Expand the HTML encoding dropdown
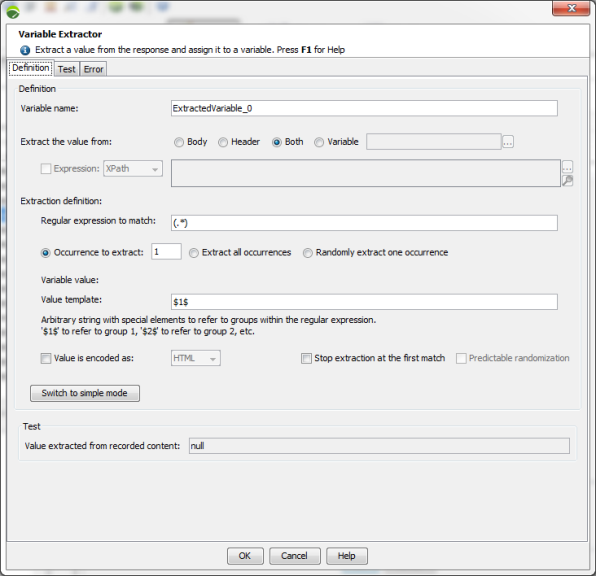This screenshot has height=576, width=596. 195,358
